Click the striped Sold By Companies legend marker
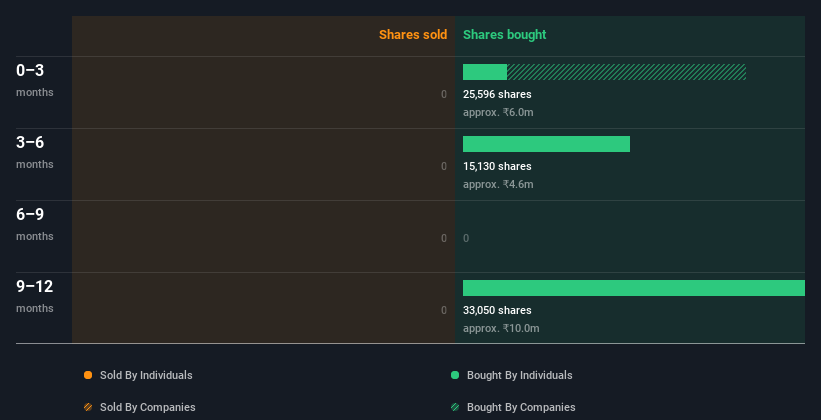 (x=88, y=407)
